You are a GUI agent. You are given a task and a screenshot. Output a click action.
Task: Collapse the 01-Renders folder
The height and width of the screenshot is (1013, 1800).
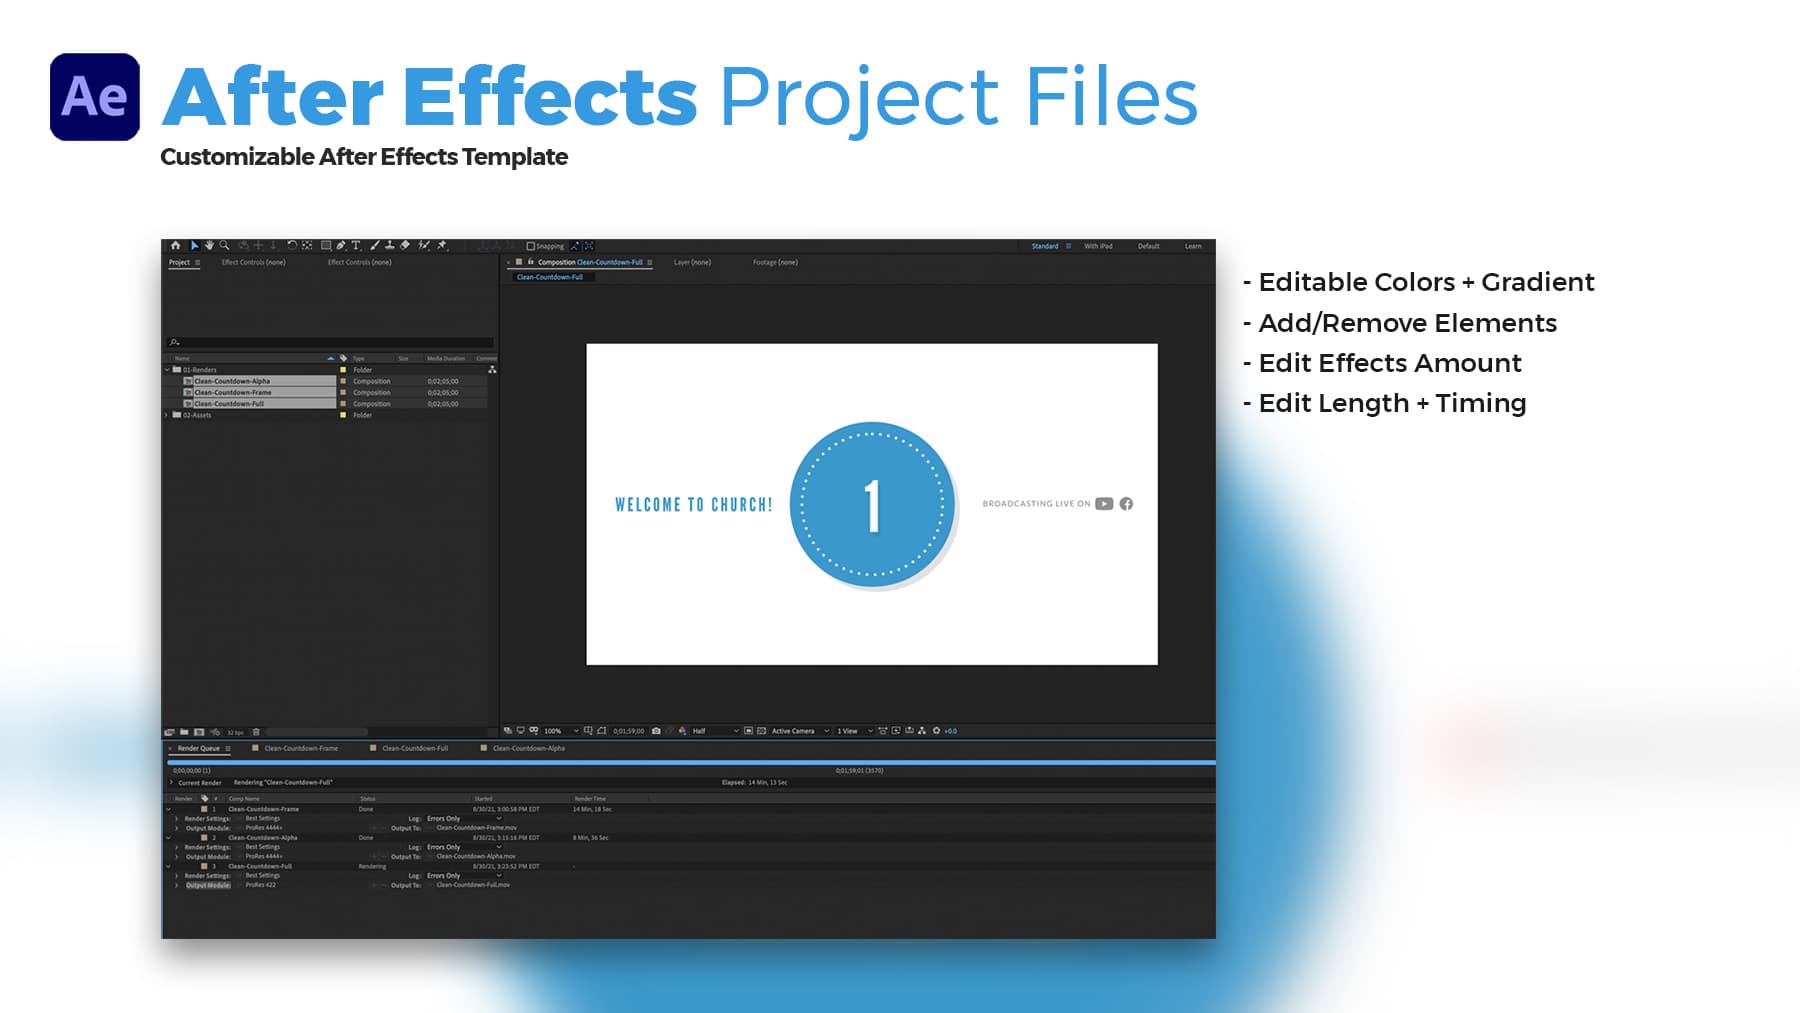167,370
